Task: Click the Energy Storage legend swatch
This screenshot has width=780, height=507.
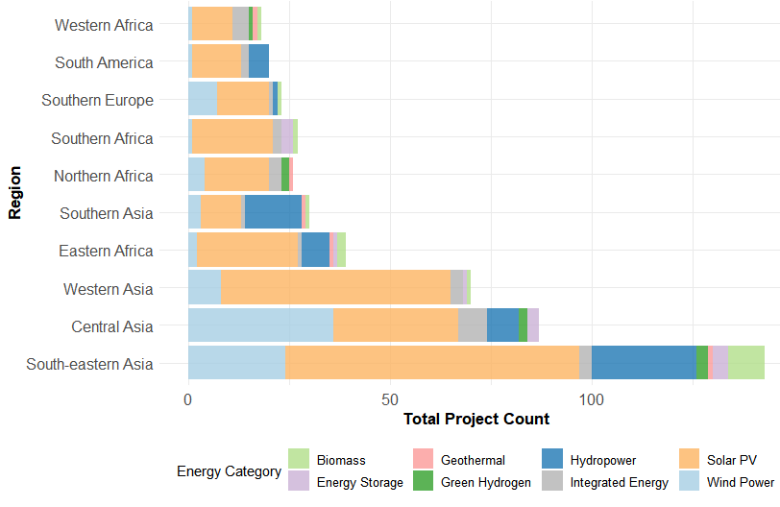Action: click(x=299, y=482)
